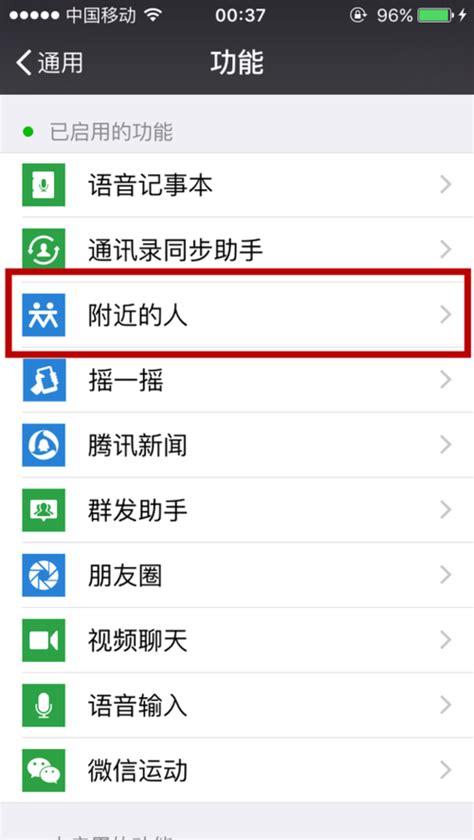Image resolution: width=474 pixels, height=840 pixels.
Task: Tap the 腾讯新闻 news icon
Action: point(43,445)
